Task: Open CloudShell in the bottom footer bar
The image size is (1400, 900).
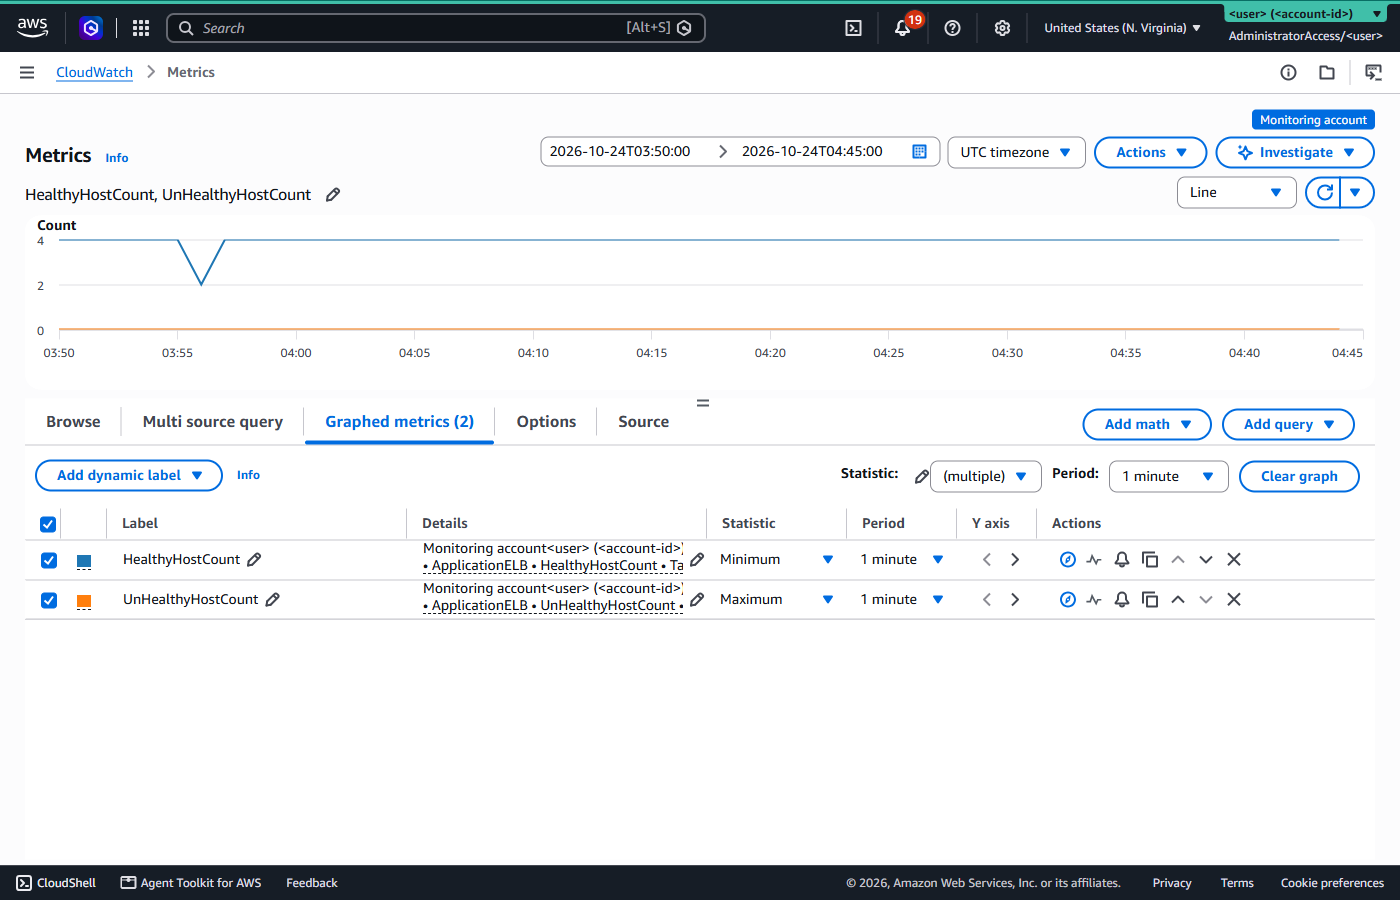Action: click(56, 883)
